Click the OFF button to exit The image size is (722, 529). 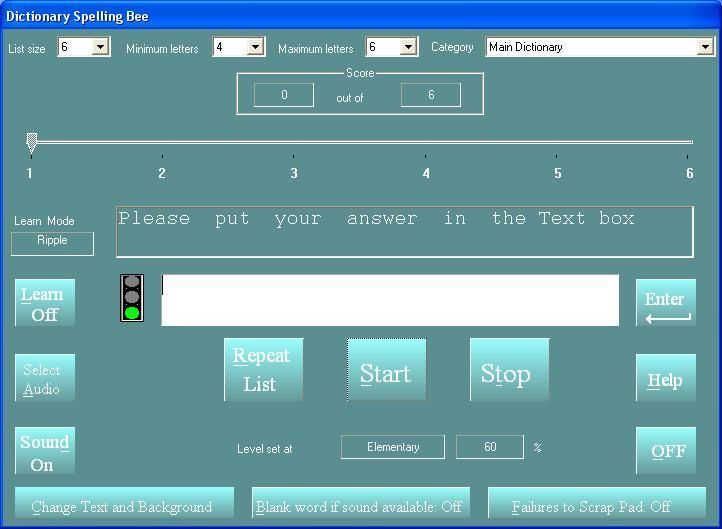[665, 451]
